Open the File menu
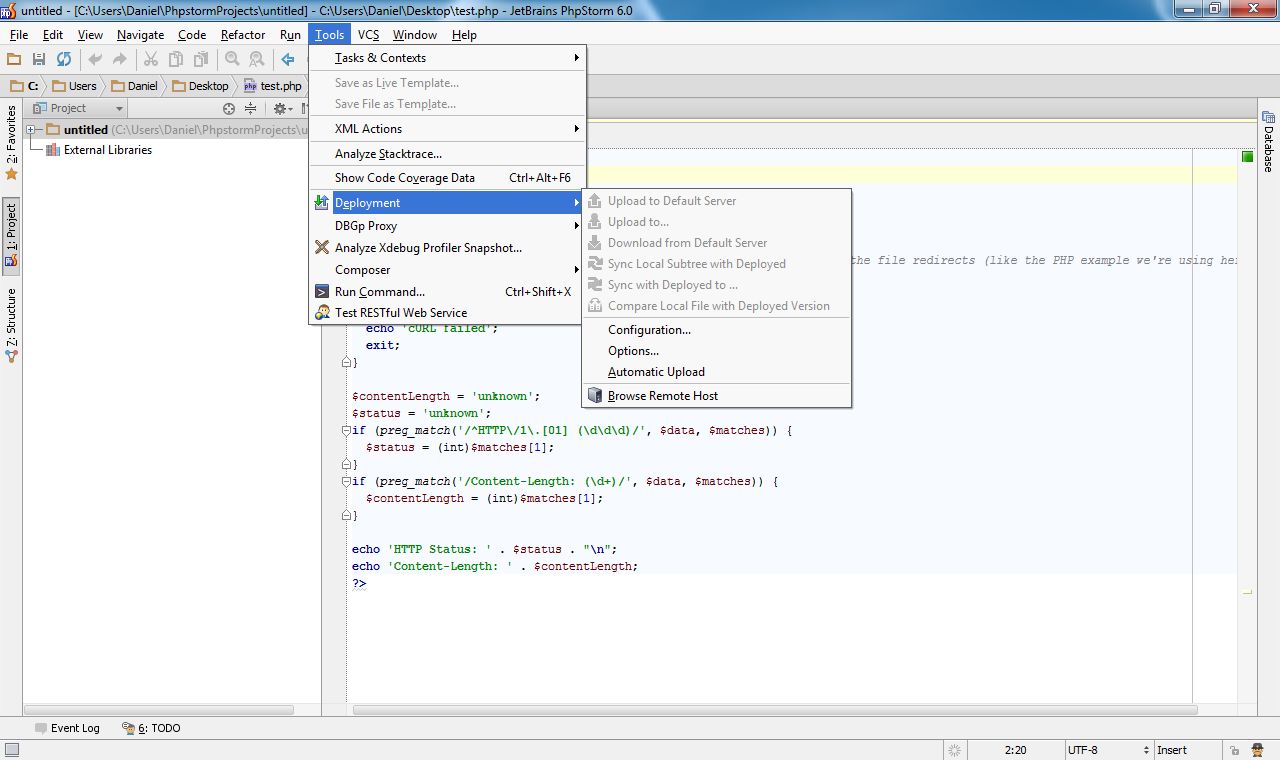The image size is (1280, 760). pos(19,34)
